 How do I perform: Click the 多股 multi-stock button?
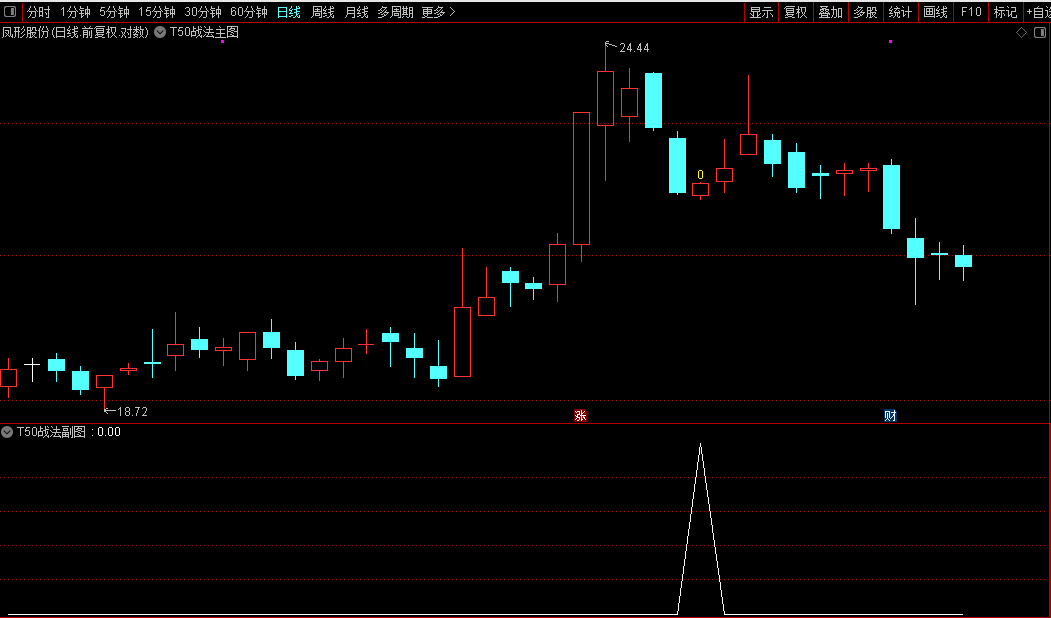(x=865, y=12)
